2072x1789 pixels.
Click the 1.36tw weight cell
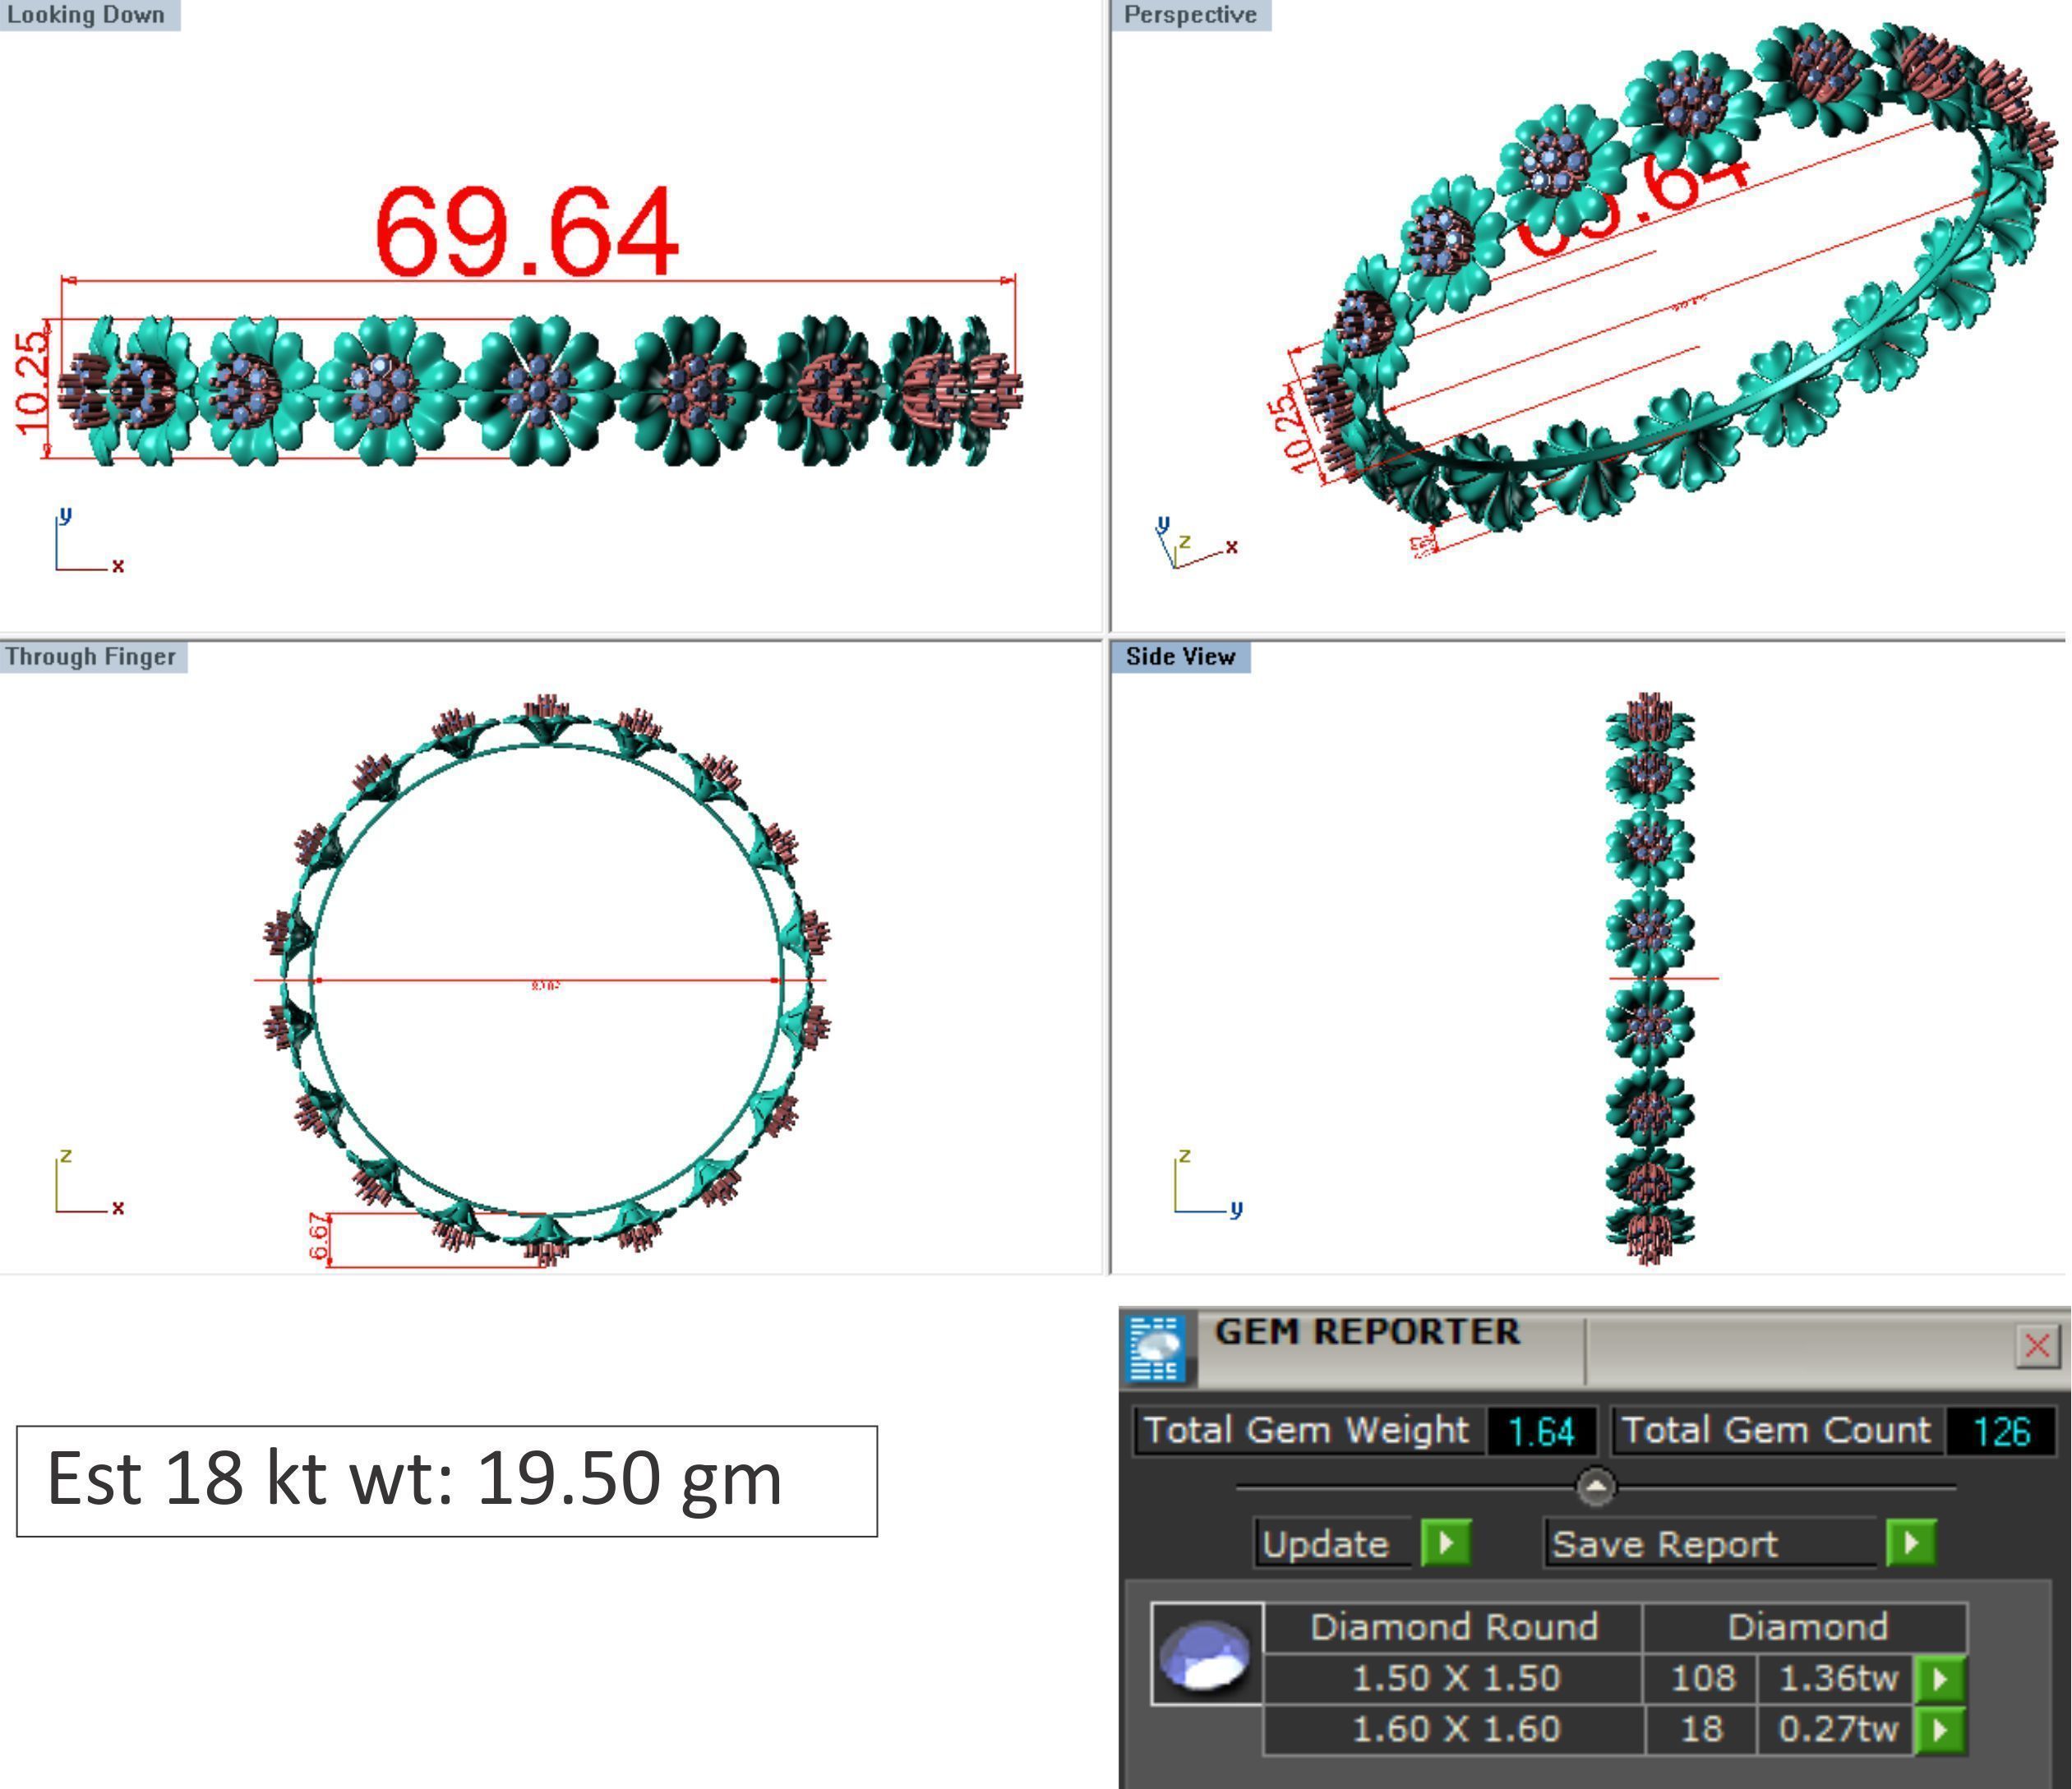(x=1837, y=1678)
